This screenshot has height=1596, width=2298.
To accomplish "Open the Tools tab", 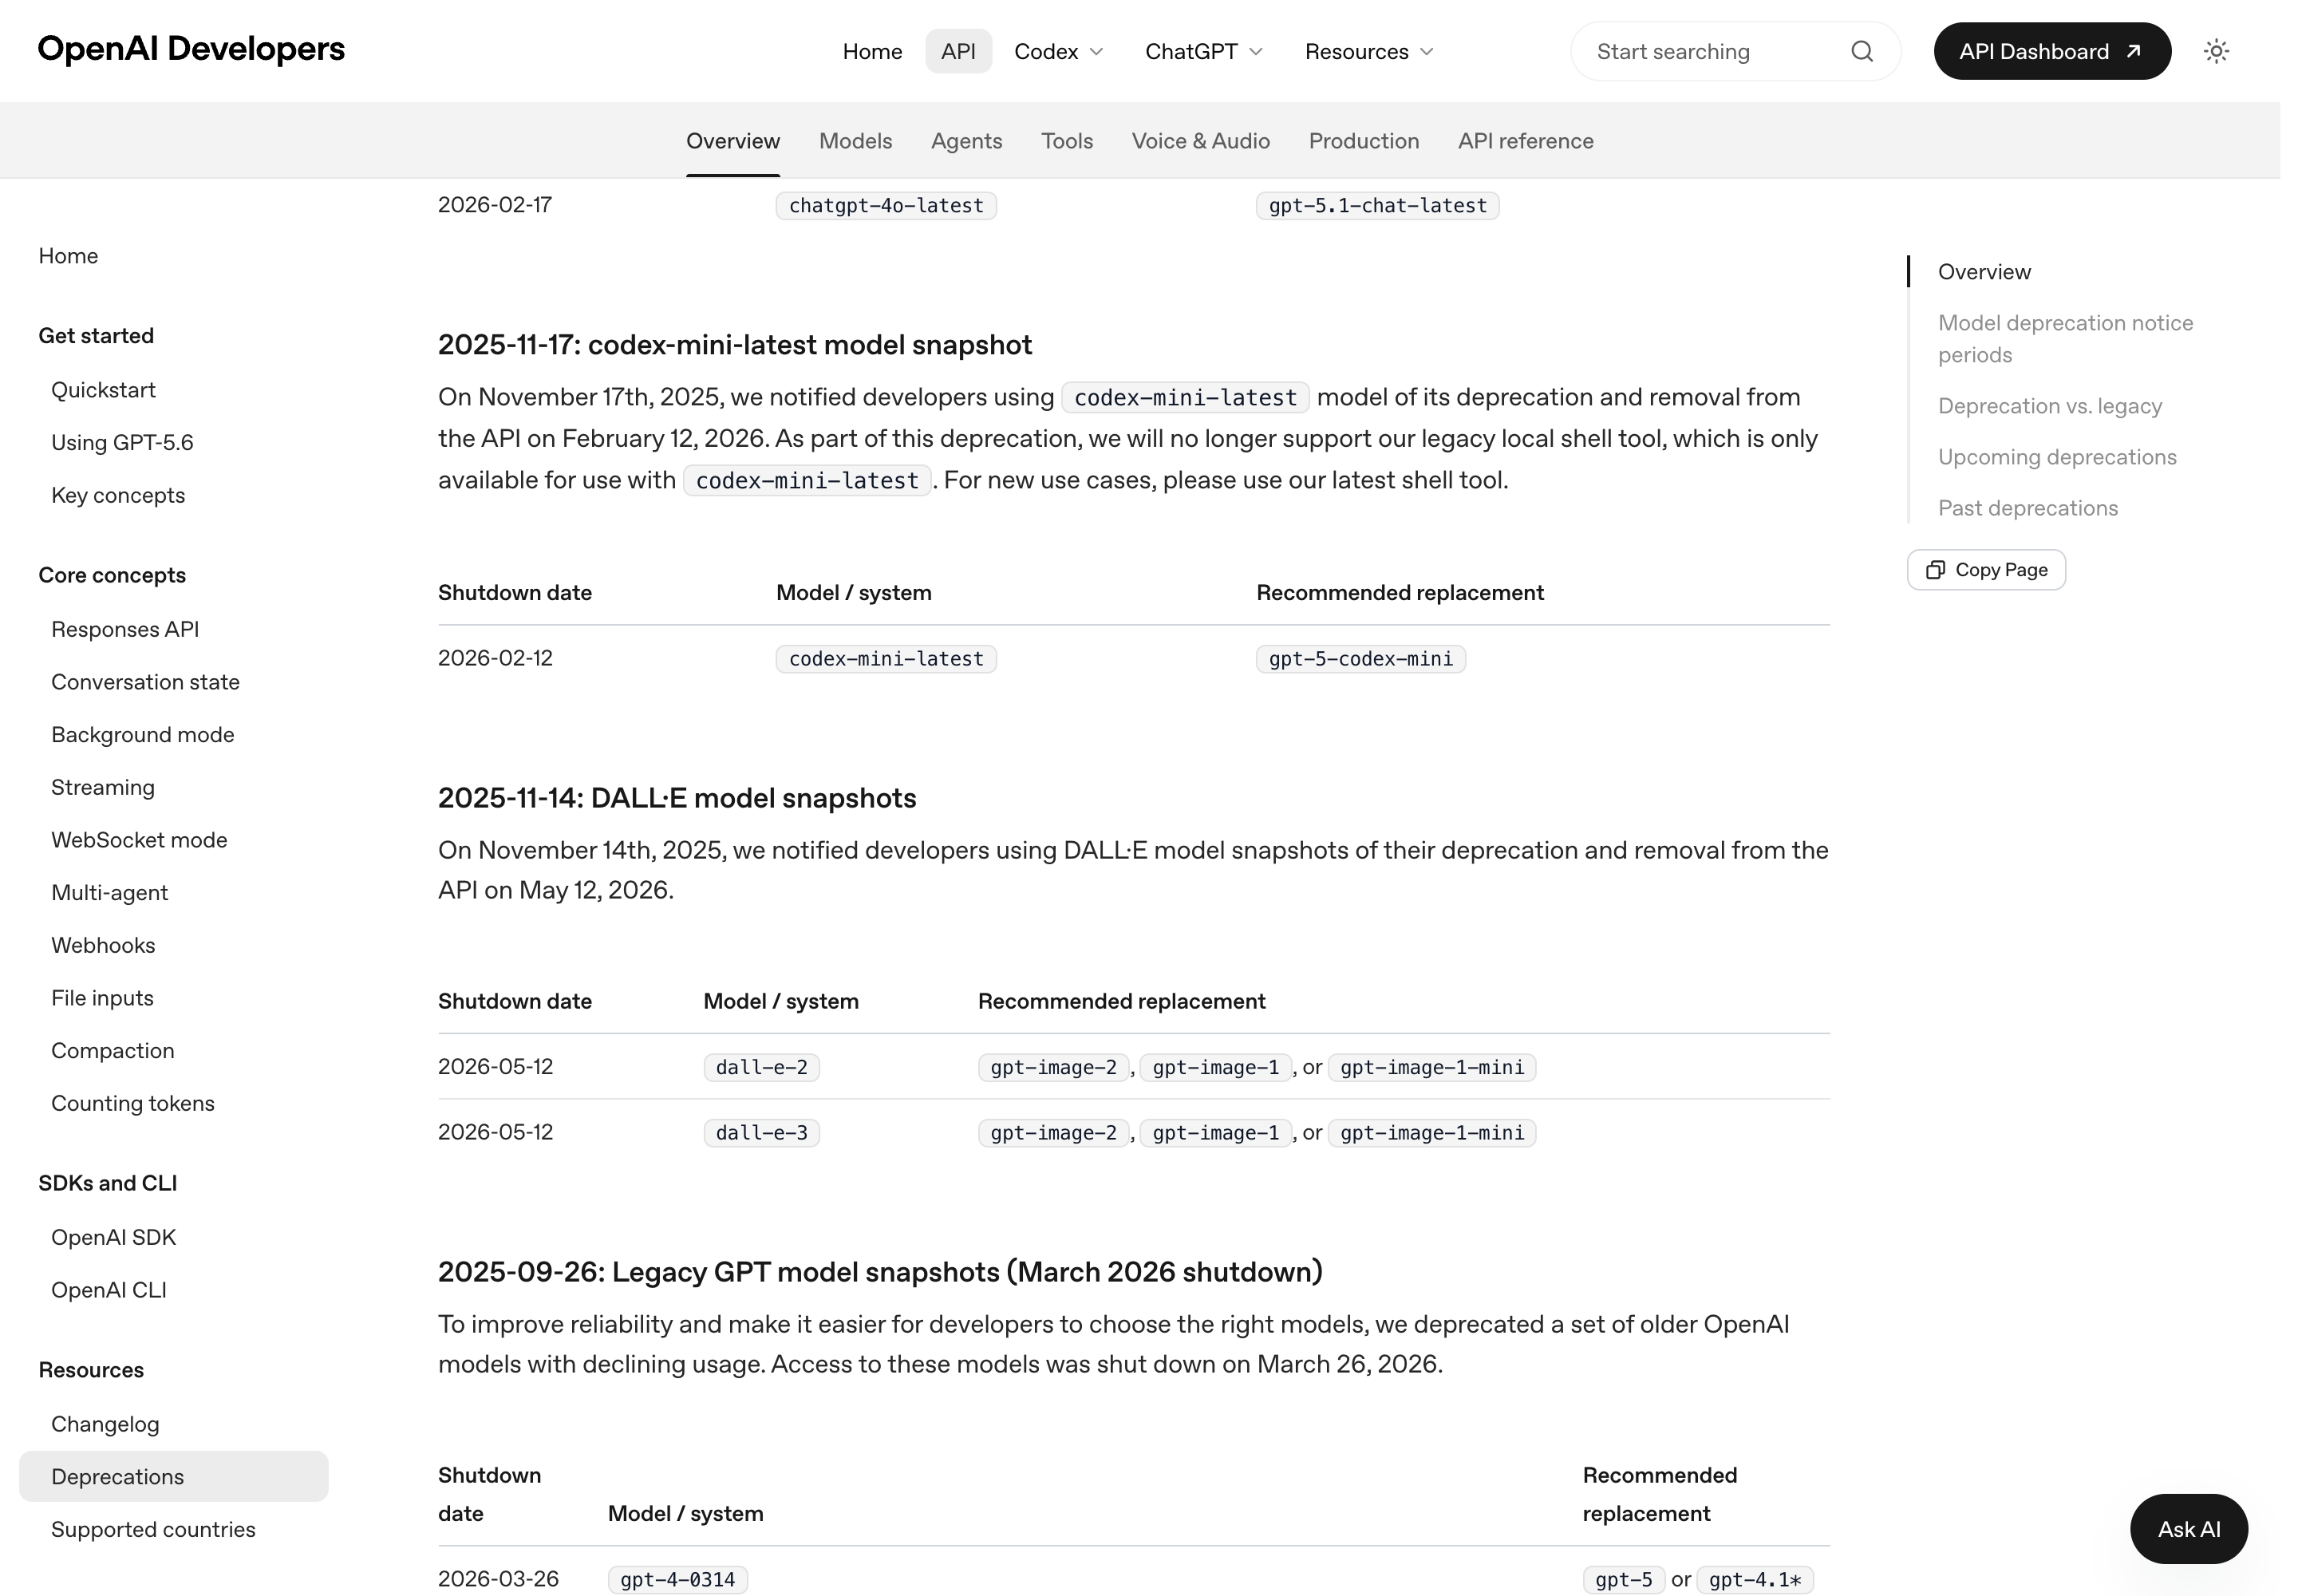I will coord(1067,141).
